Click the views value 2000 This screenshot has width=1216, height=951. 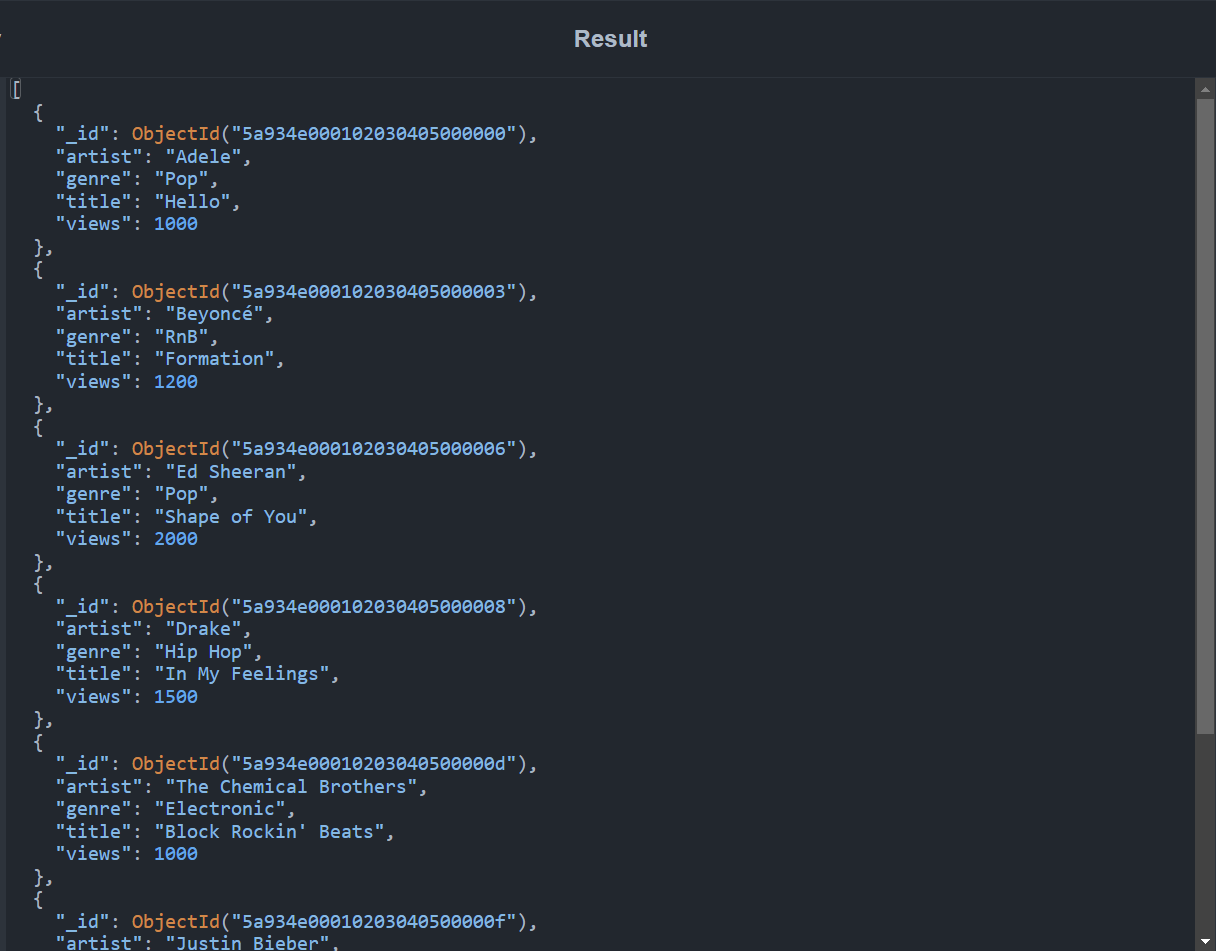tap(176, 539)
